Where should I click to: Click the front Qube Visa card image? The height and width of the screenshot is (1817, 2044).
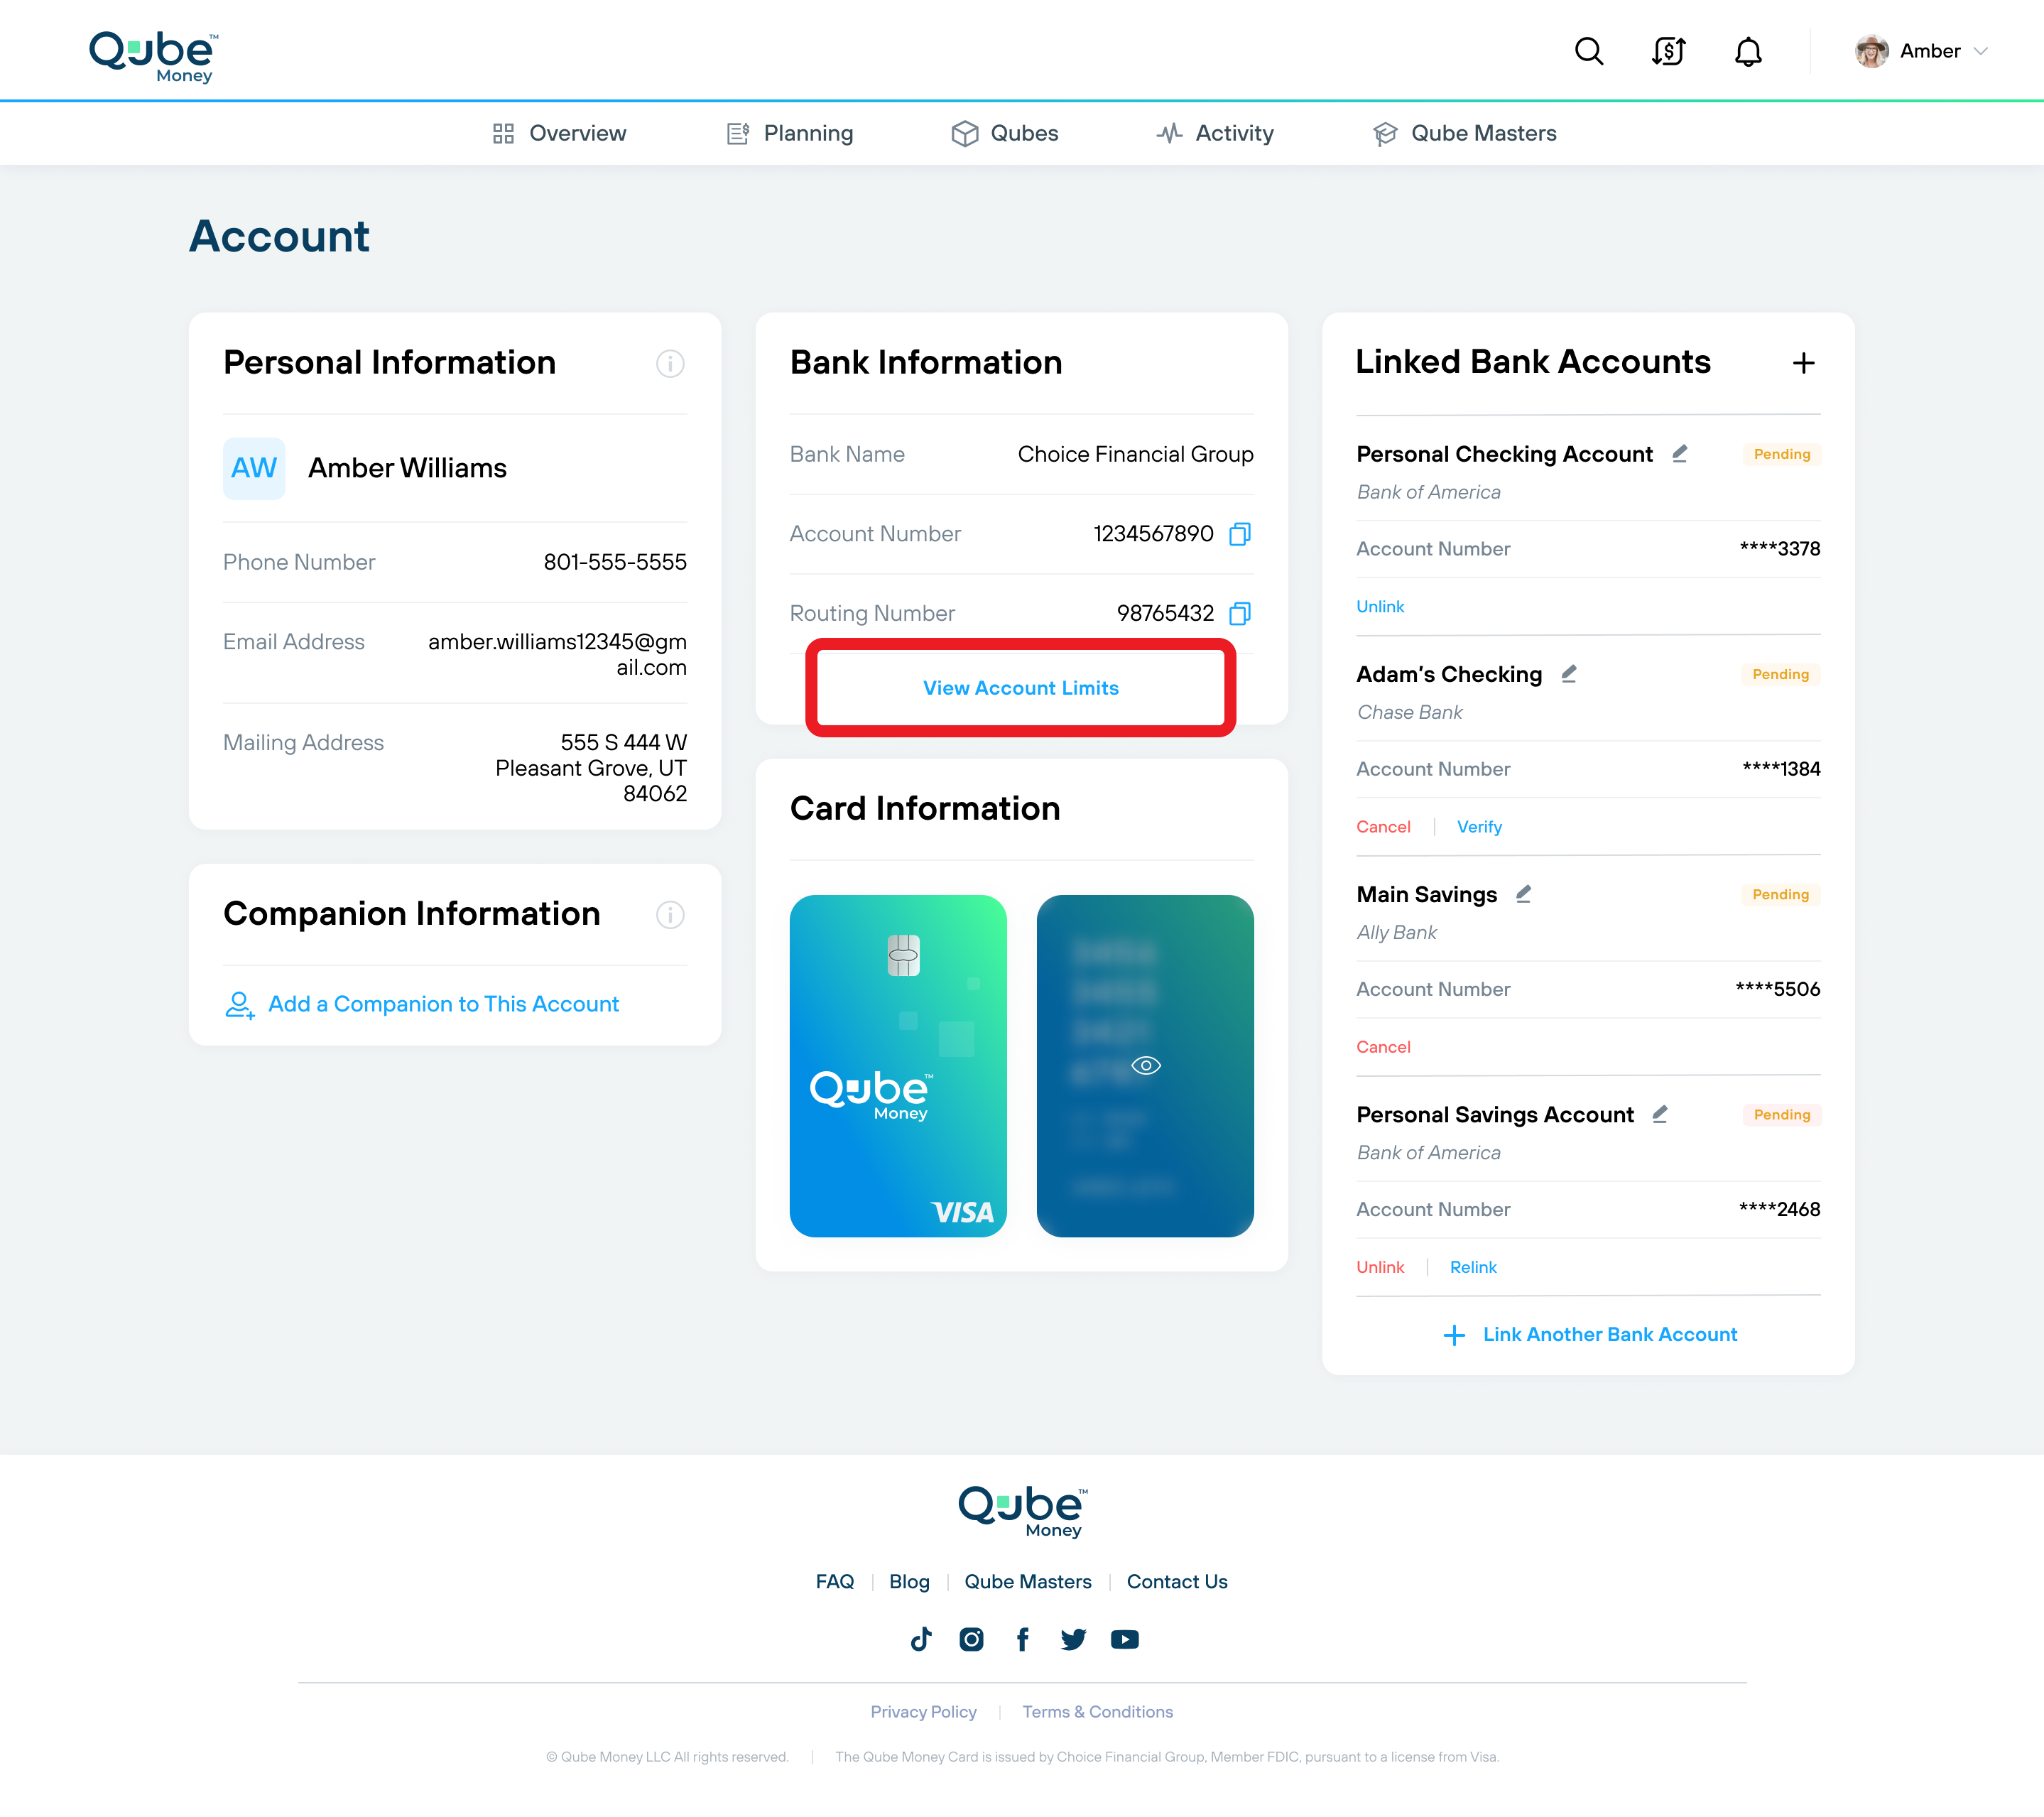[x=898, y=1066]
